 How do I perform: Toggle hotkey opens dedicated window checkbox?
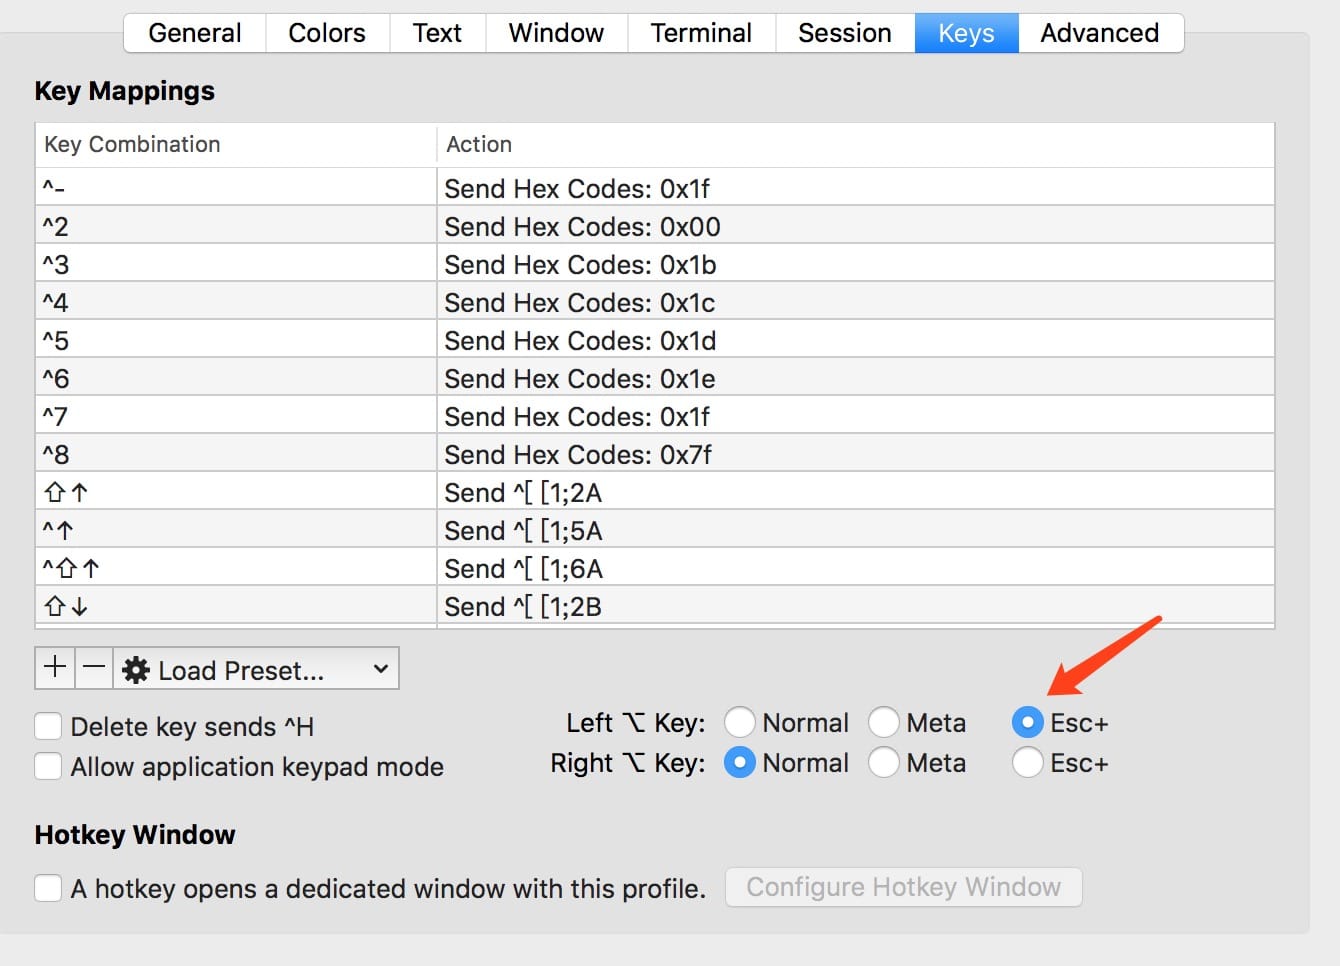(48, 888)
